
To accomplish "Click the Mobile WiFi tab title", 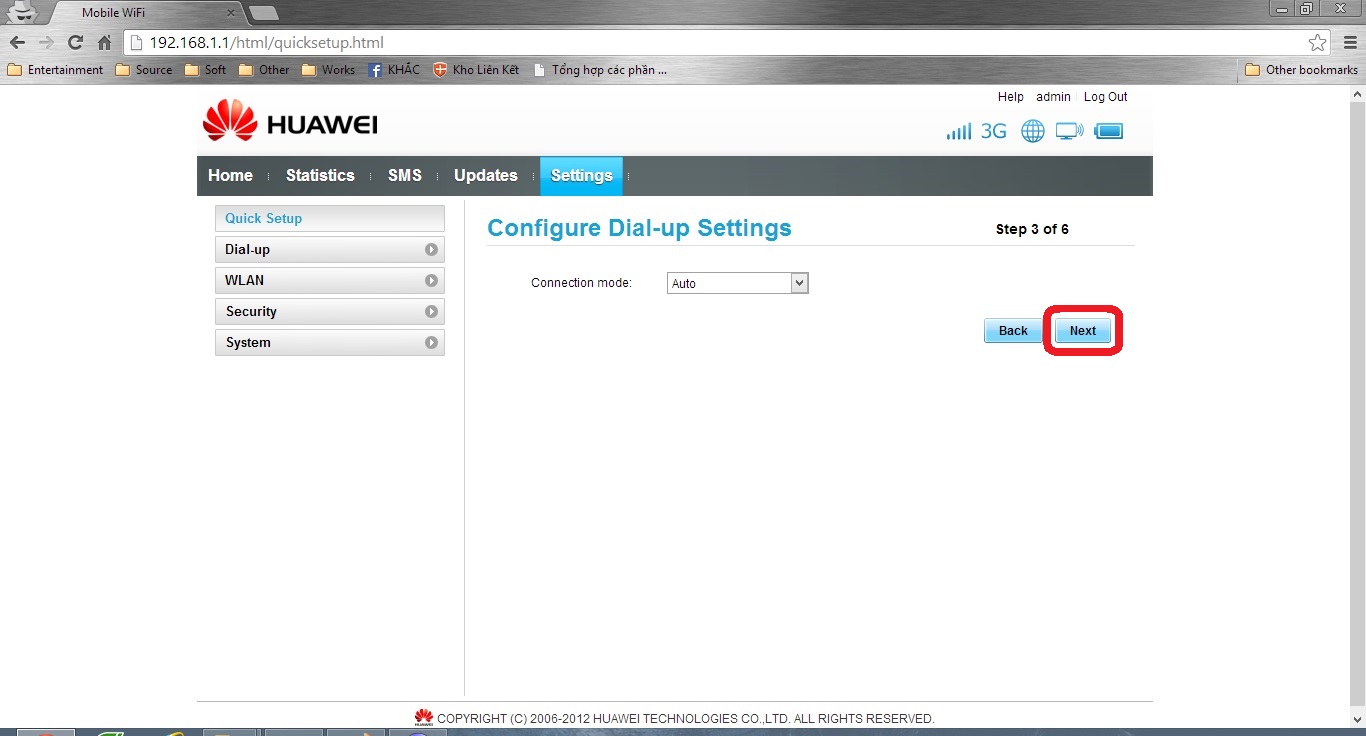I will point(113,14).
